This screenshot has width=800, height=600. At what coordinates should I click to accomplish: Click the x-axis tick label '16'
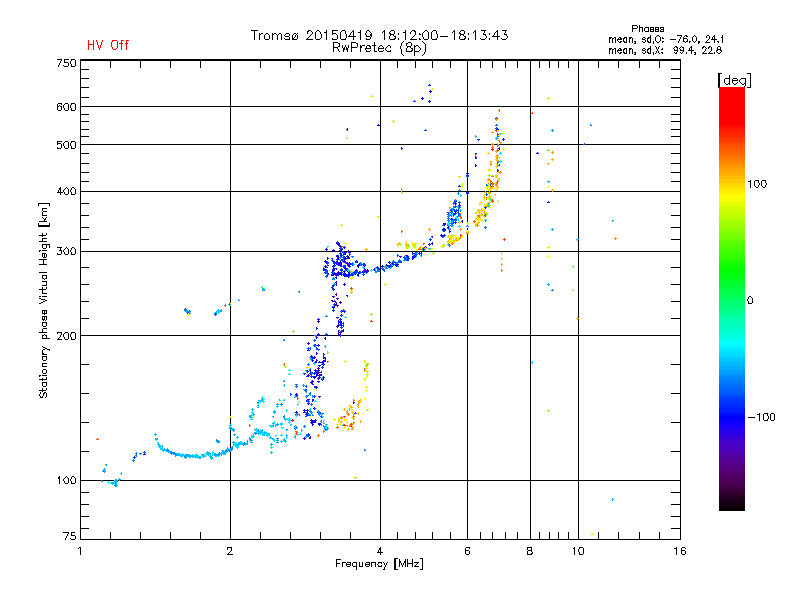(680, 551)
